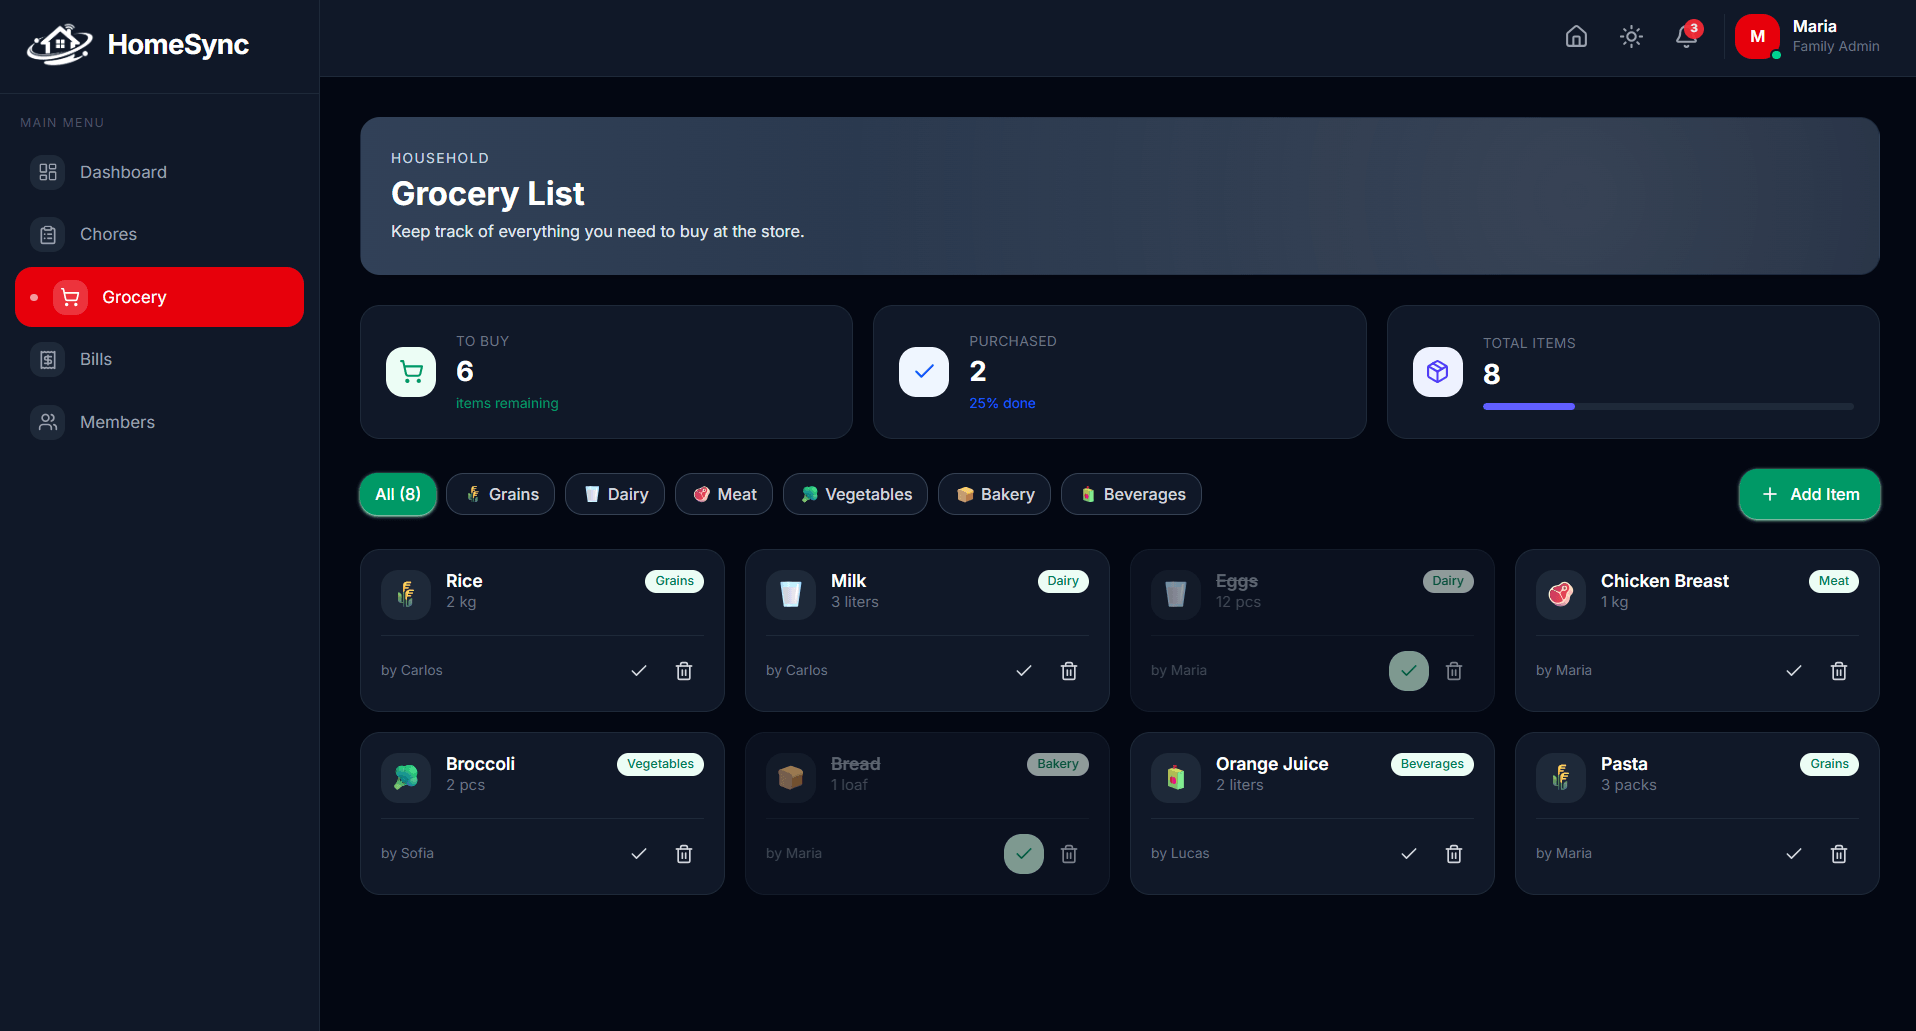Toggle light mode with the sun icon
1916x1031 pixels.
pyautogui.click(x=1631, y=36)
